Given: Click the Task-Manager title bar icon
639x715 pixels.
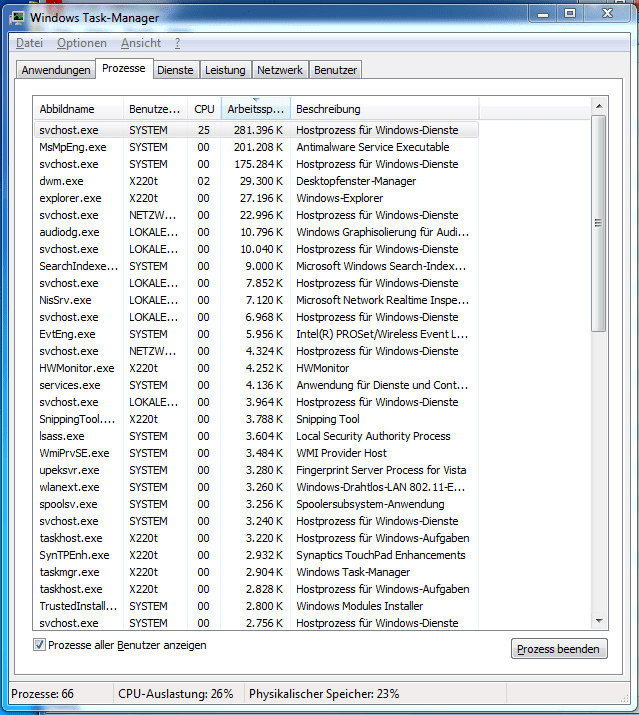Looking at the screenshot, I should (17, 18).
